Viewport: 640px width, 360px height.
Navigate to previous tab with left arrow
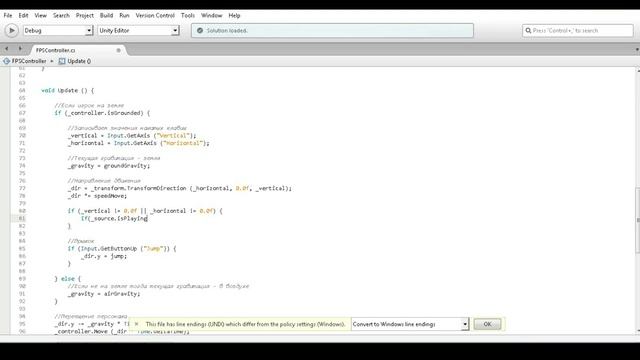(x=7, y=49)
